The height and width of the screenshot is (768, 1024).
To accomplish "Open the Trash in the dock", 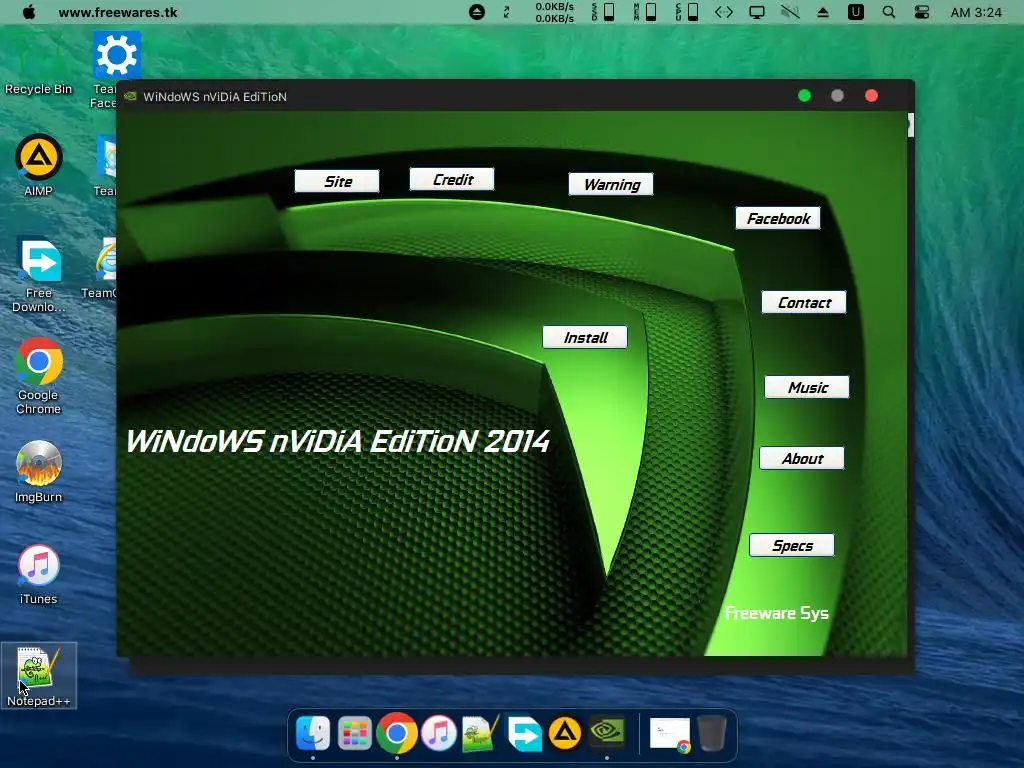I will (712, 733).
